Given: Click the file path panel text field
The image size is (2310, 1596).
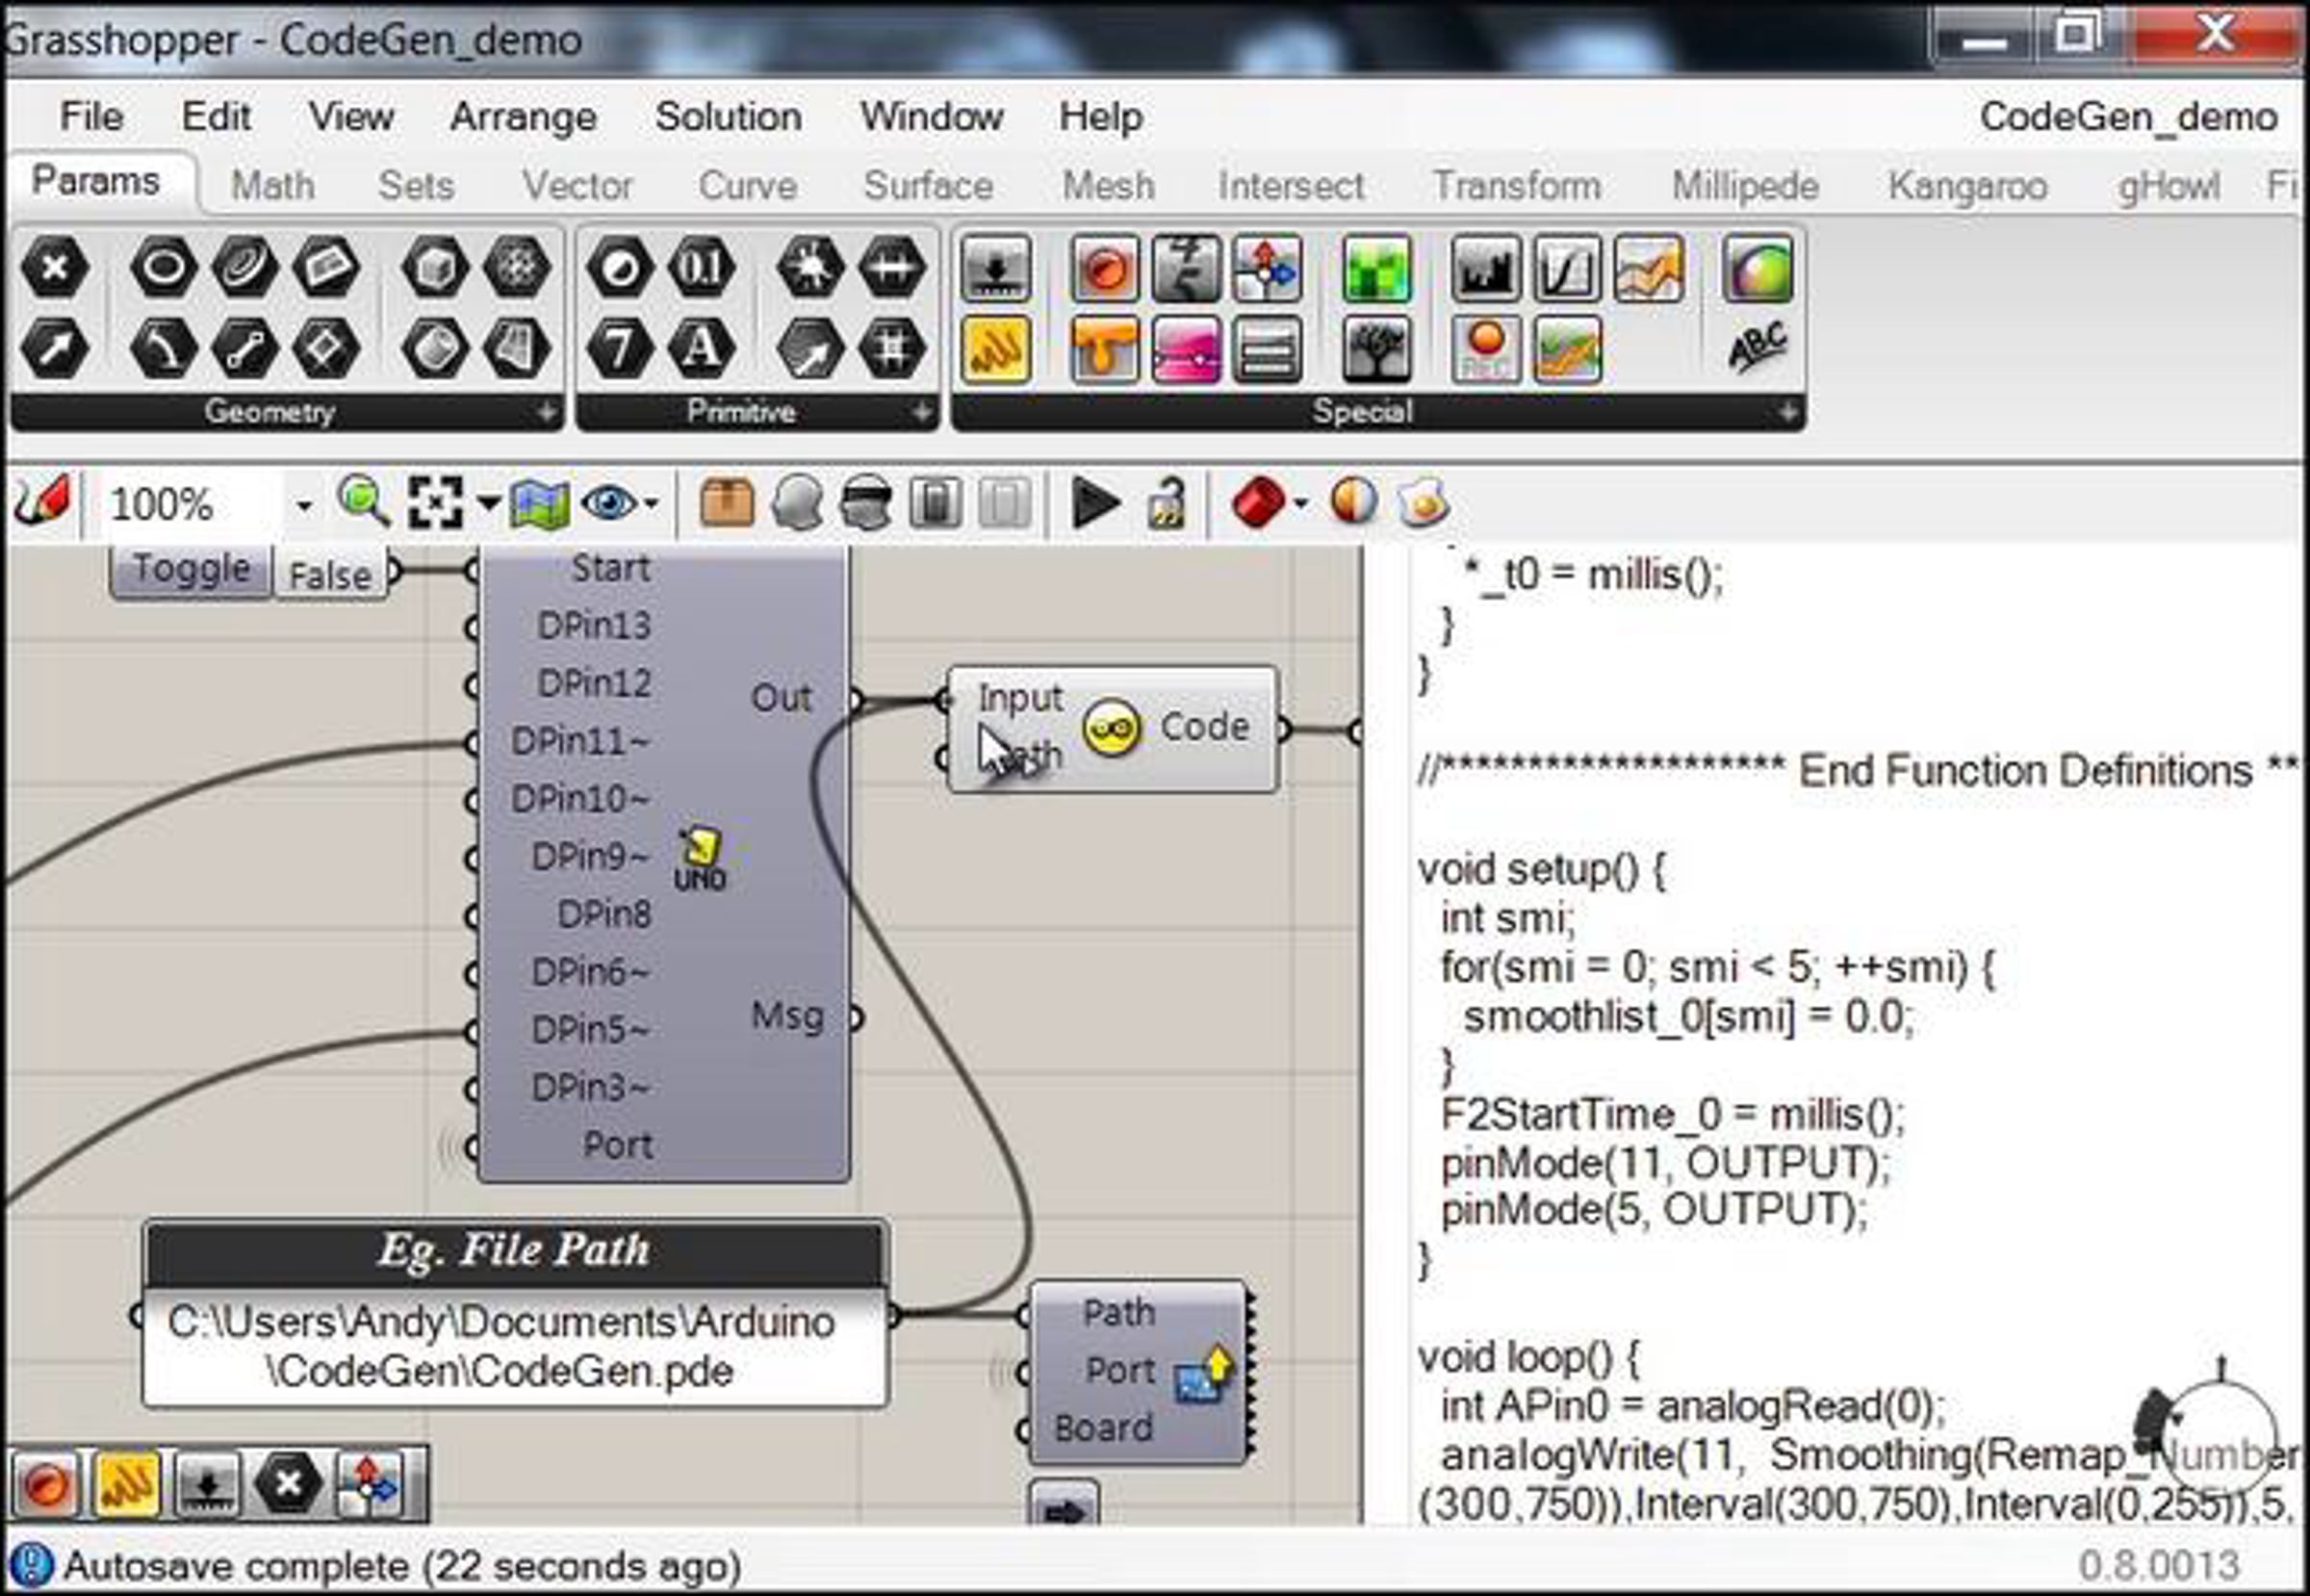Looking at the screenshot, I should pyautogui.click(x=515, y=1346).
